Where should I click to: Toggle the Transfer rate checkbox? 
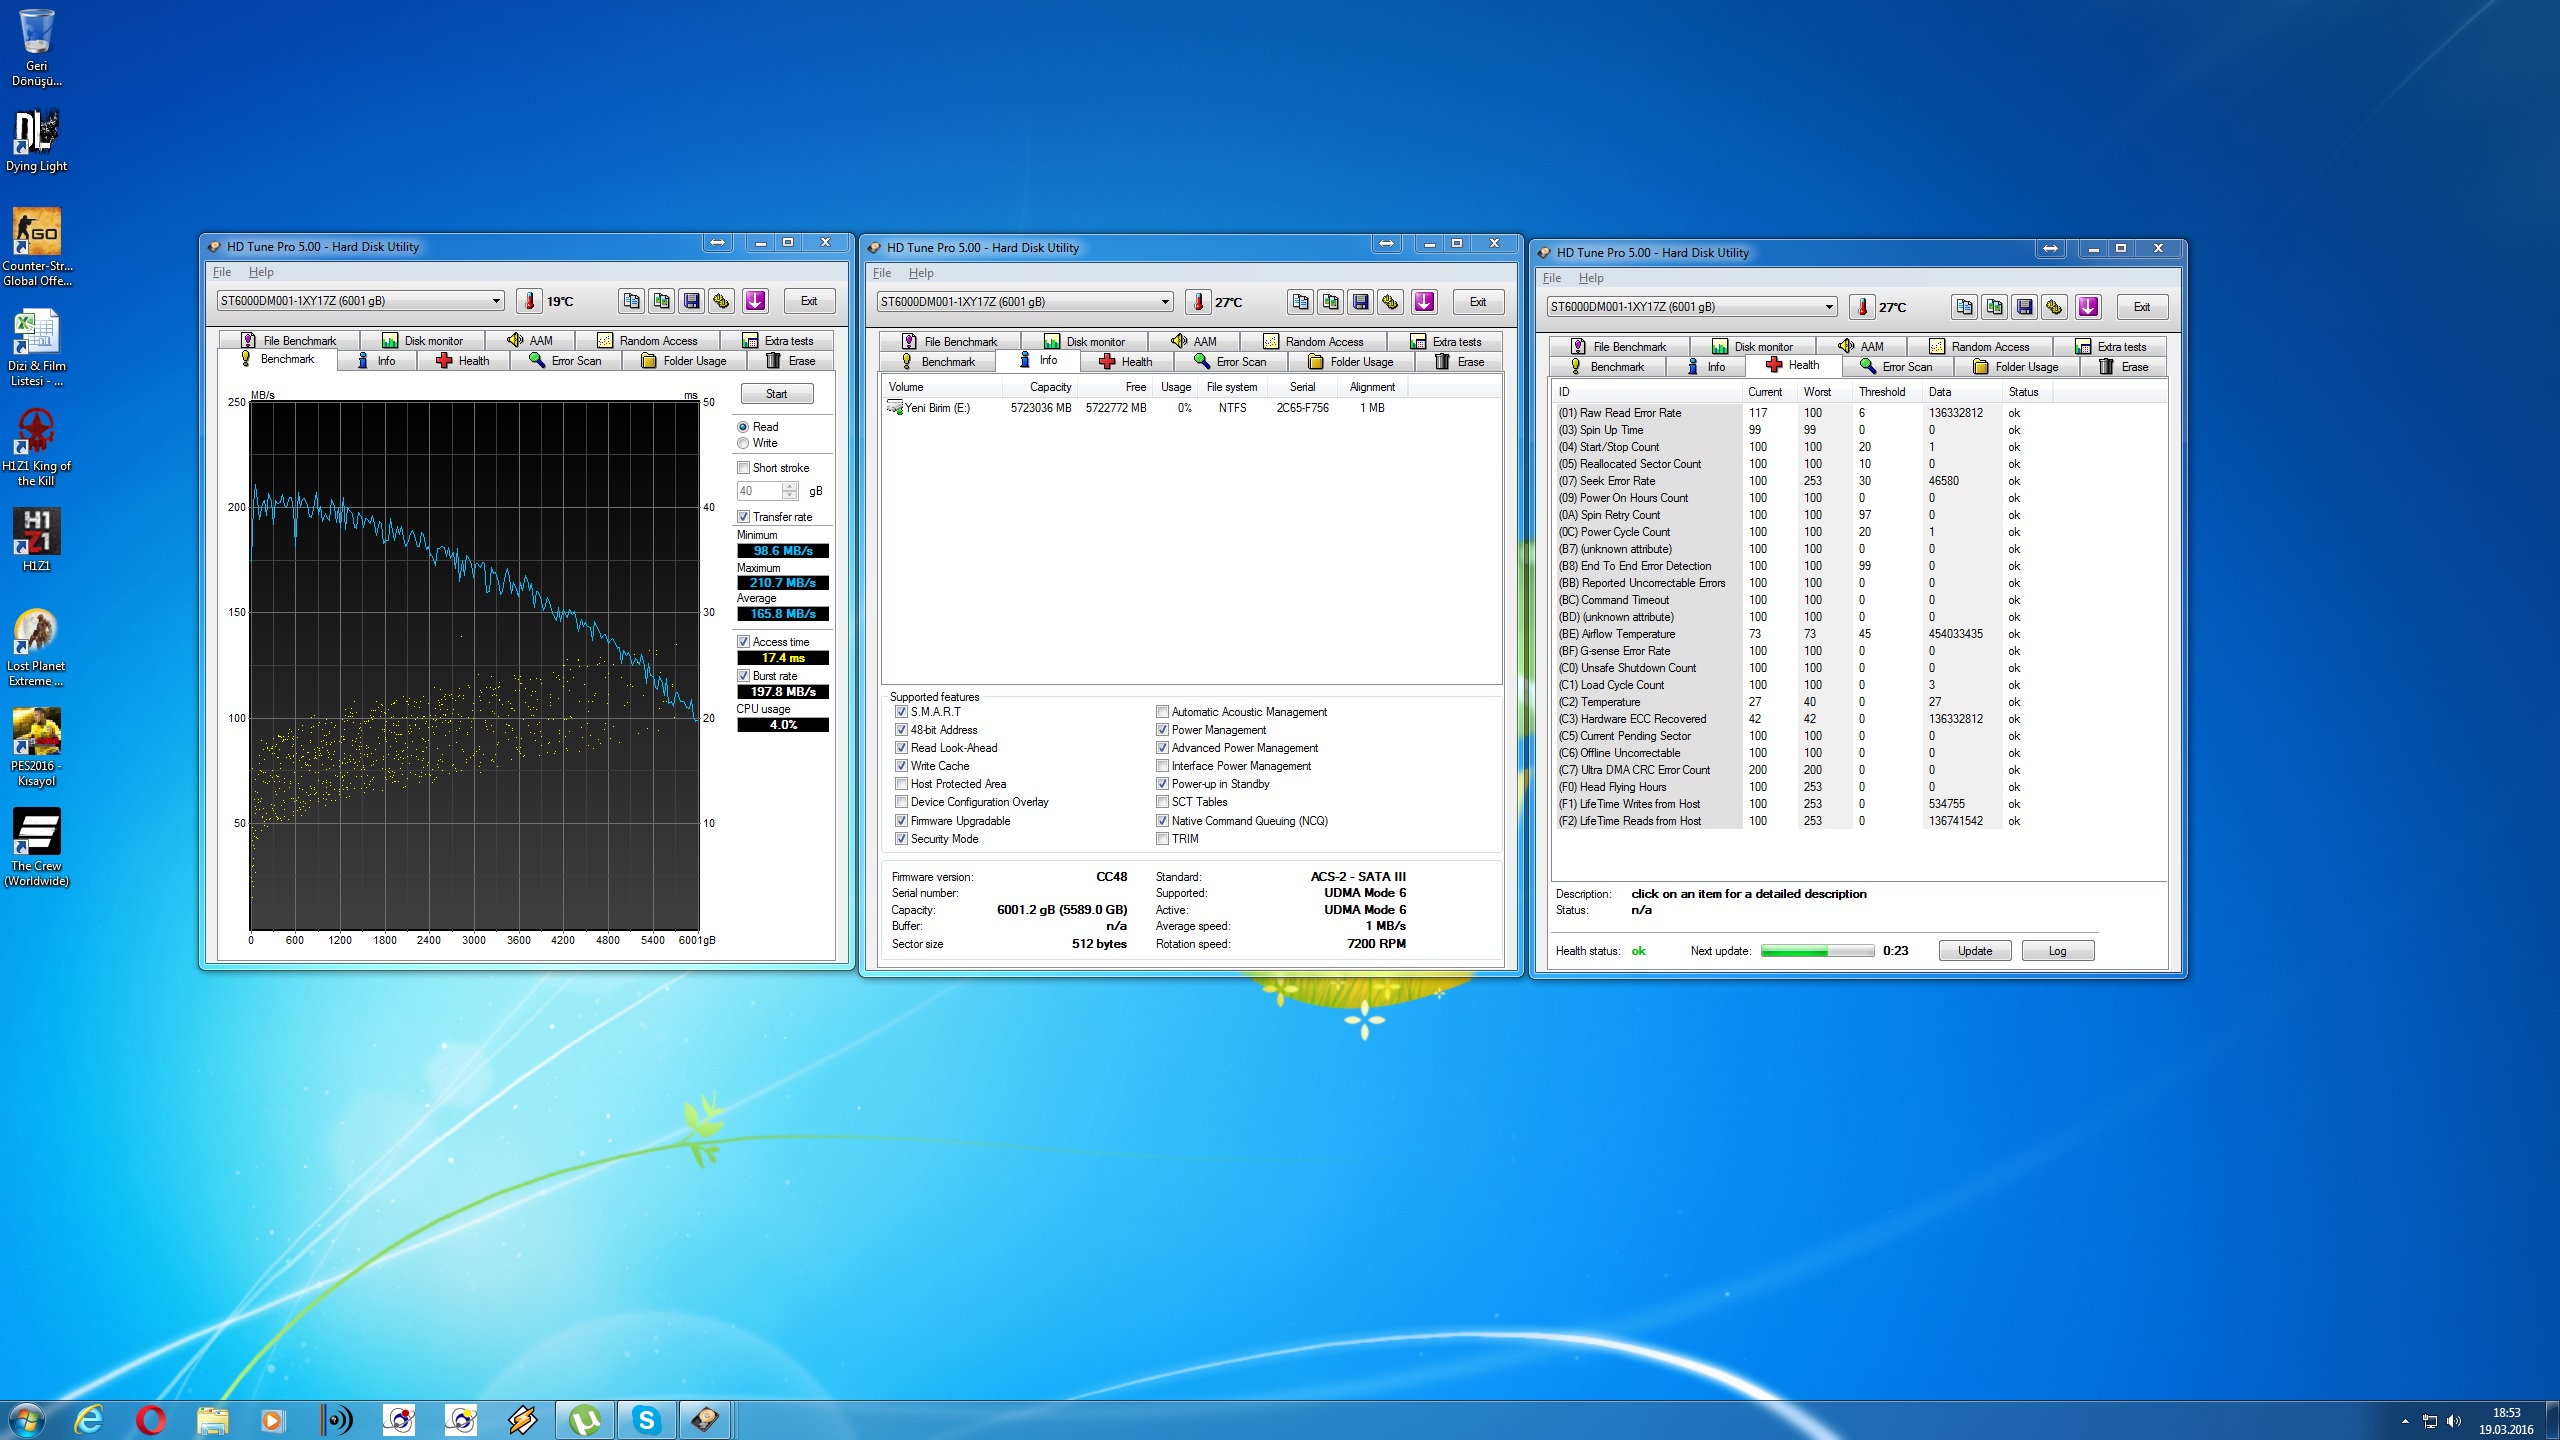coord(743,517)
